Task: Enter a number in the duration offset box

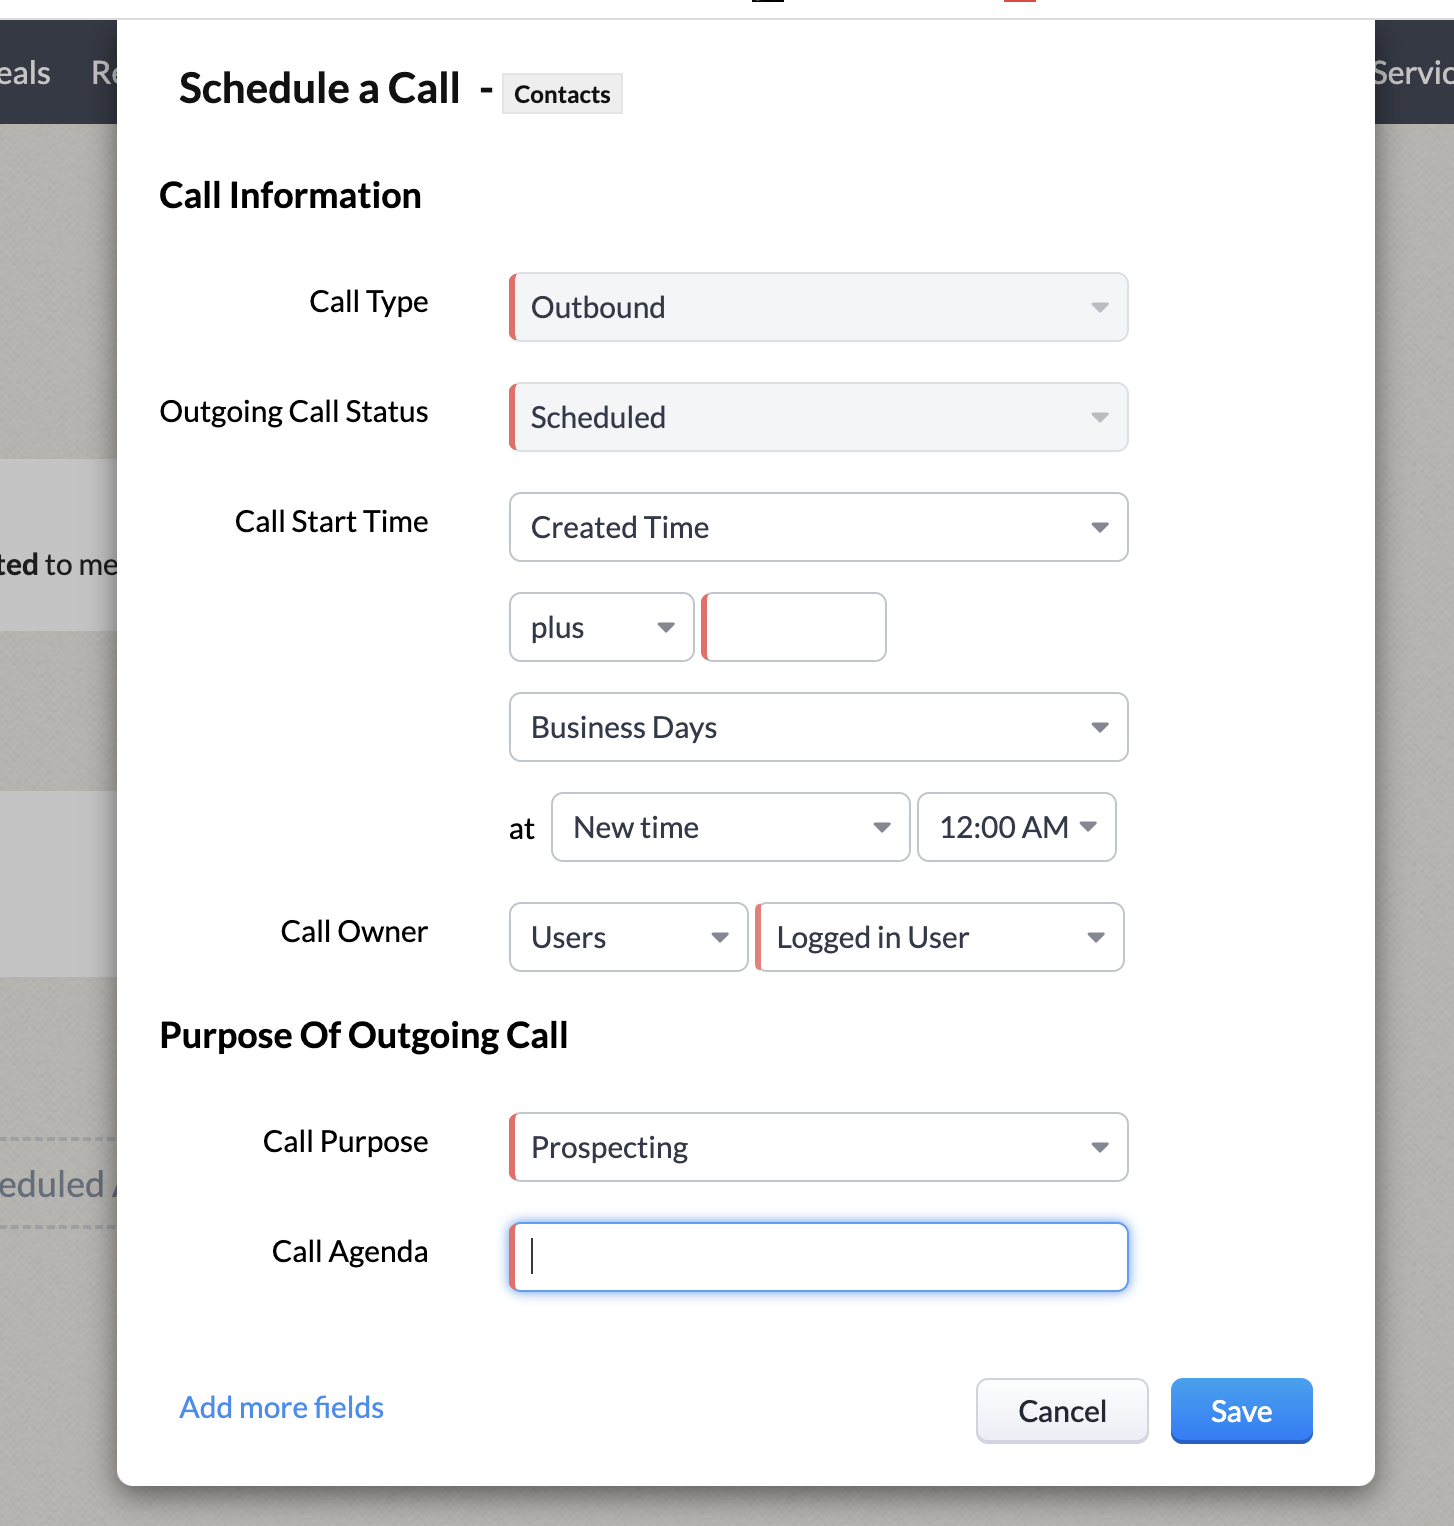Action: (x=793, y=627)
